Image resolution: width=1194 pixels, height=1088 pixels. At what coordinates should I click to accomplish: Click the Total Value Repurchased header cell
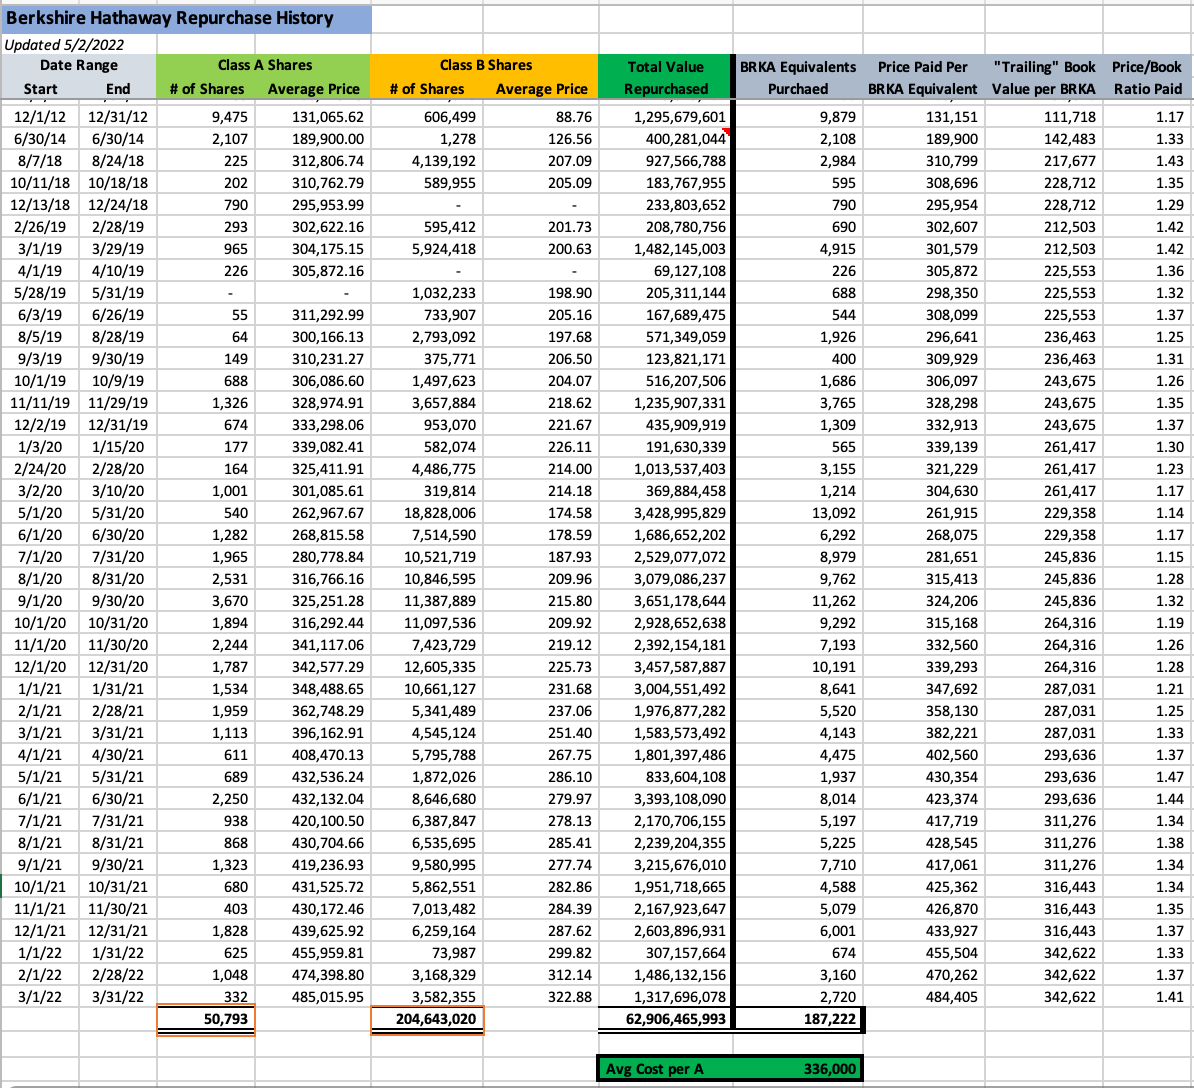(665, 77)
